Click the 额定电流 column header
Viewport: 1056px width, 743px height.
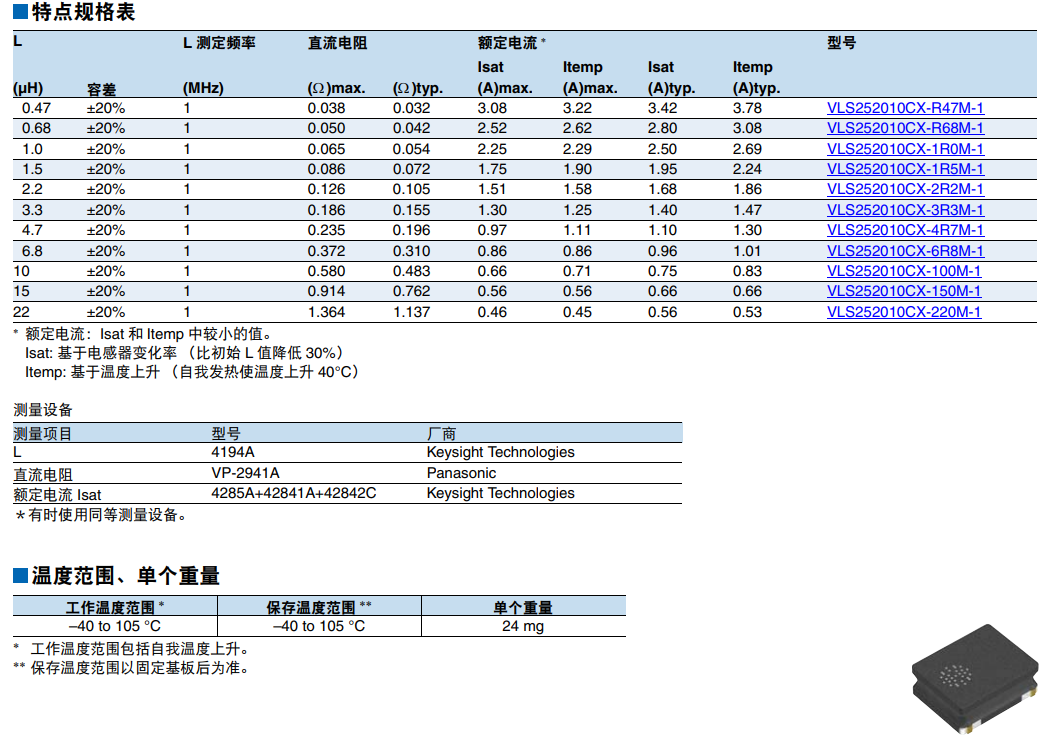[x=508, y=43]
